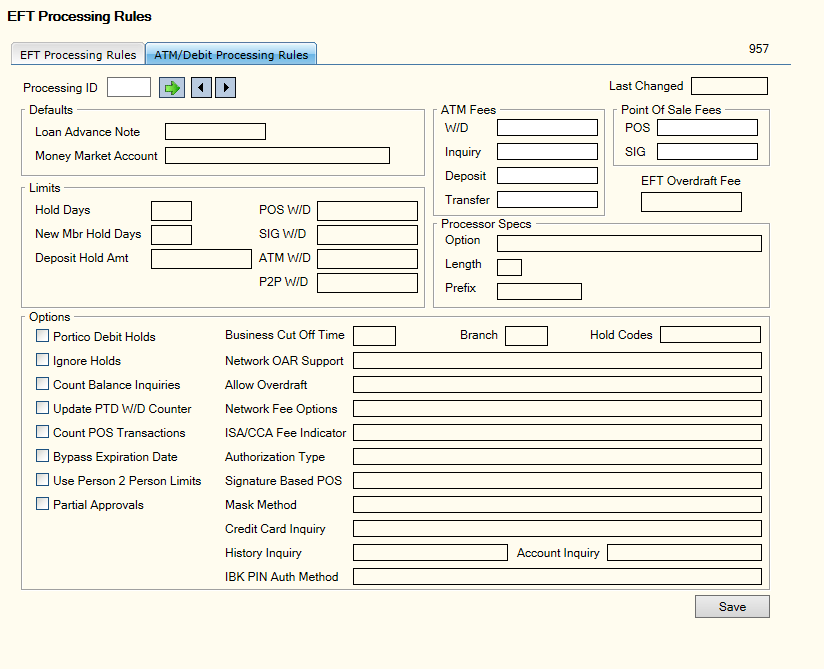Focus the Loan Advance Note field
The height and width of the screenshot is (669, 824).
215,131
